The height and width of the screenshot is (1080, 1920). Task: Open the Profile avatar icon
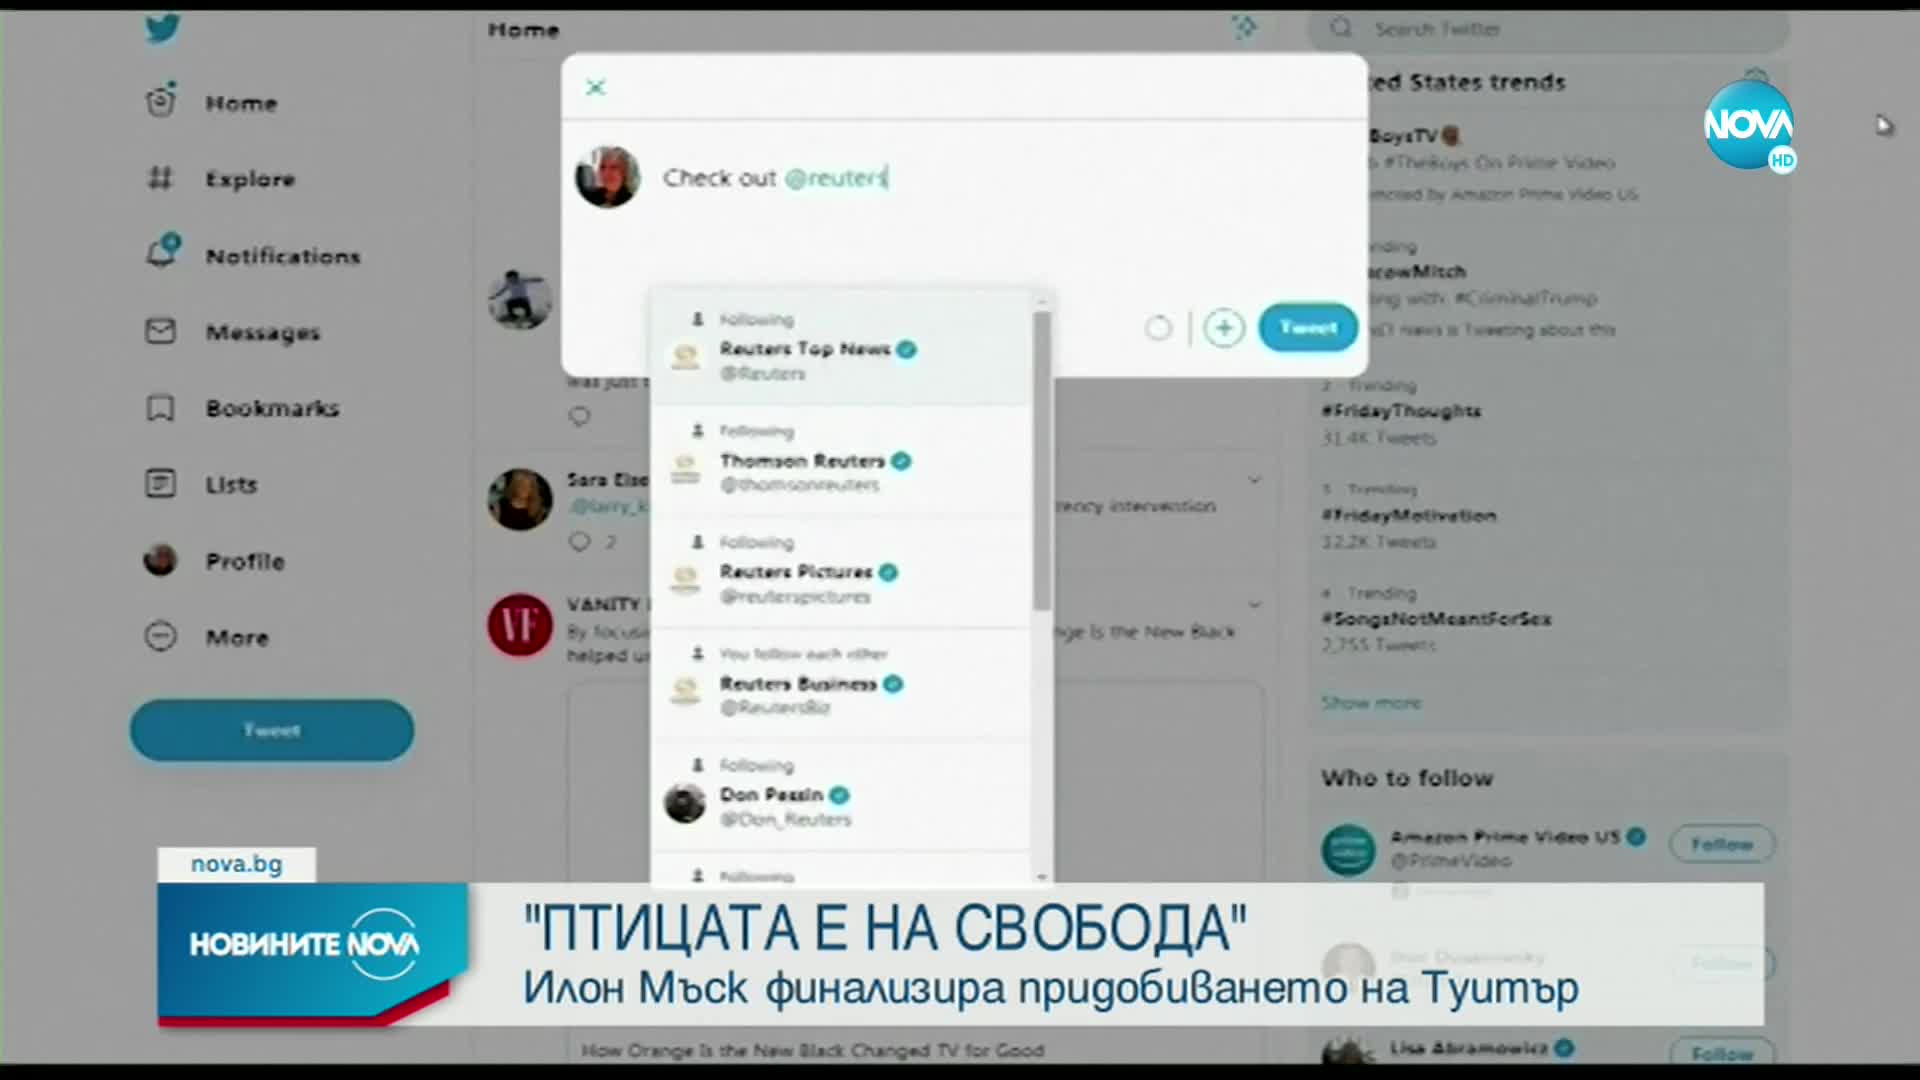(x=160, y=560)
